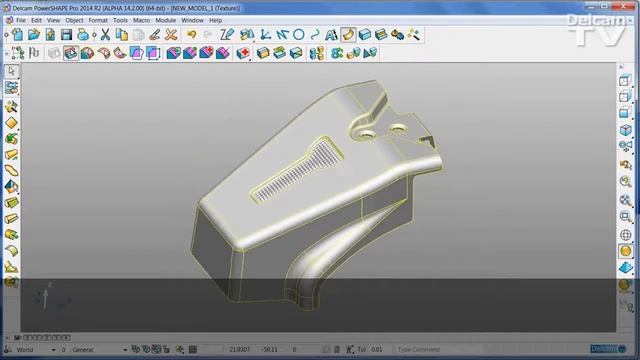Image resolution: width=640 pixels, height=360 pixels.
Task: Click the globe view icon on right toolbar
Action: point(625,235)
